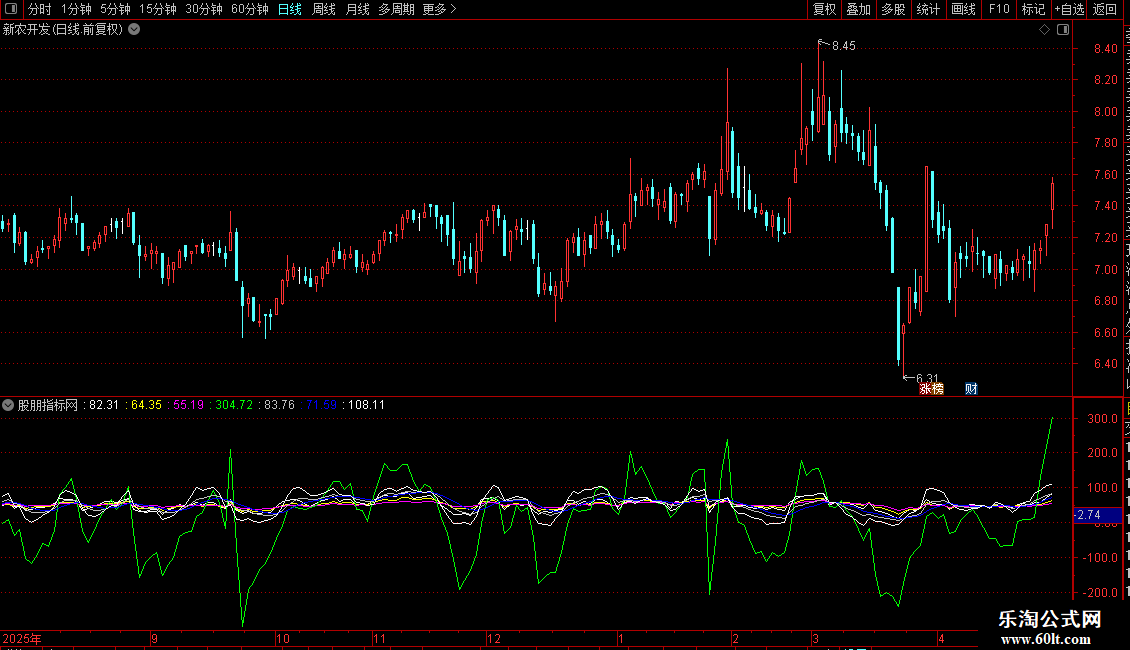Click the -200.0 indicator axis label

[x=1100, y=592]
